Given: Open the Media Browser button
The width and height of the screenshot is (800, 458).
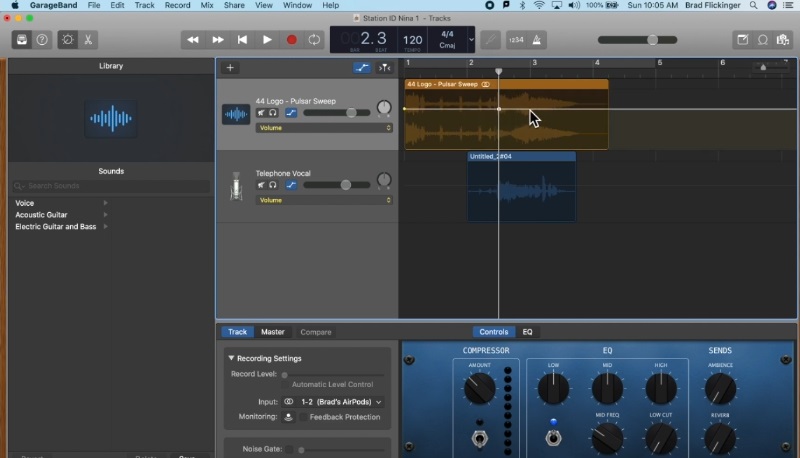Looking at the screenshot, I should [783, 40].
